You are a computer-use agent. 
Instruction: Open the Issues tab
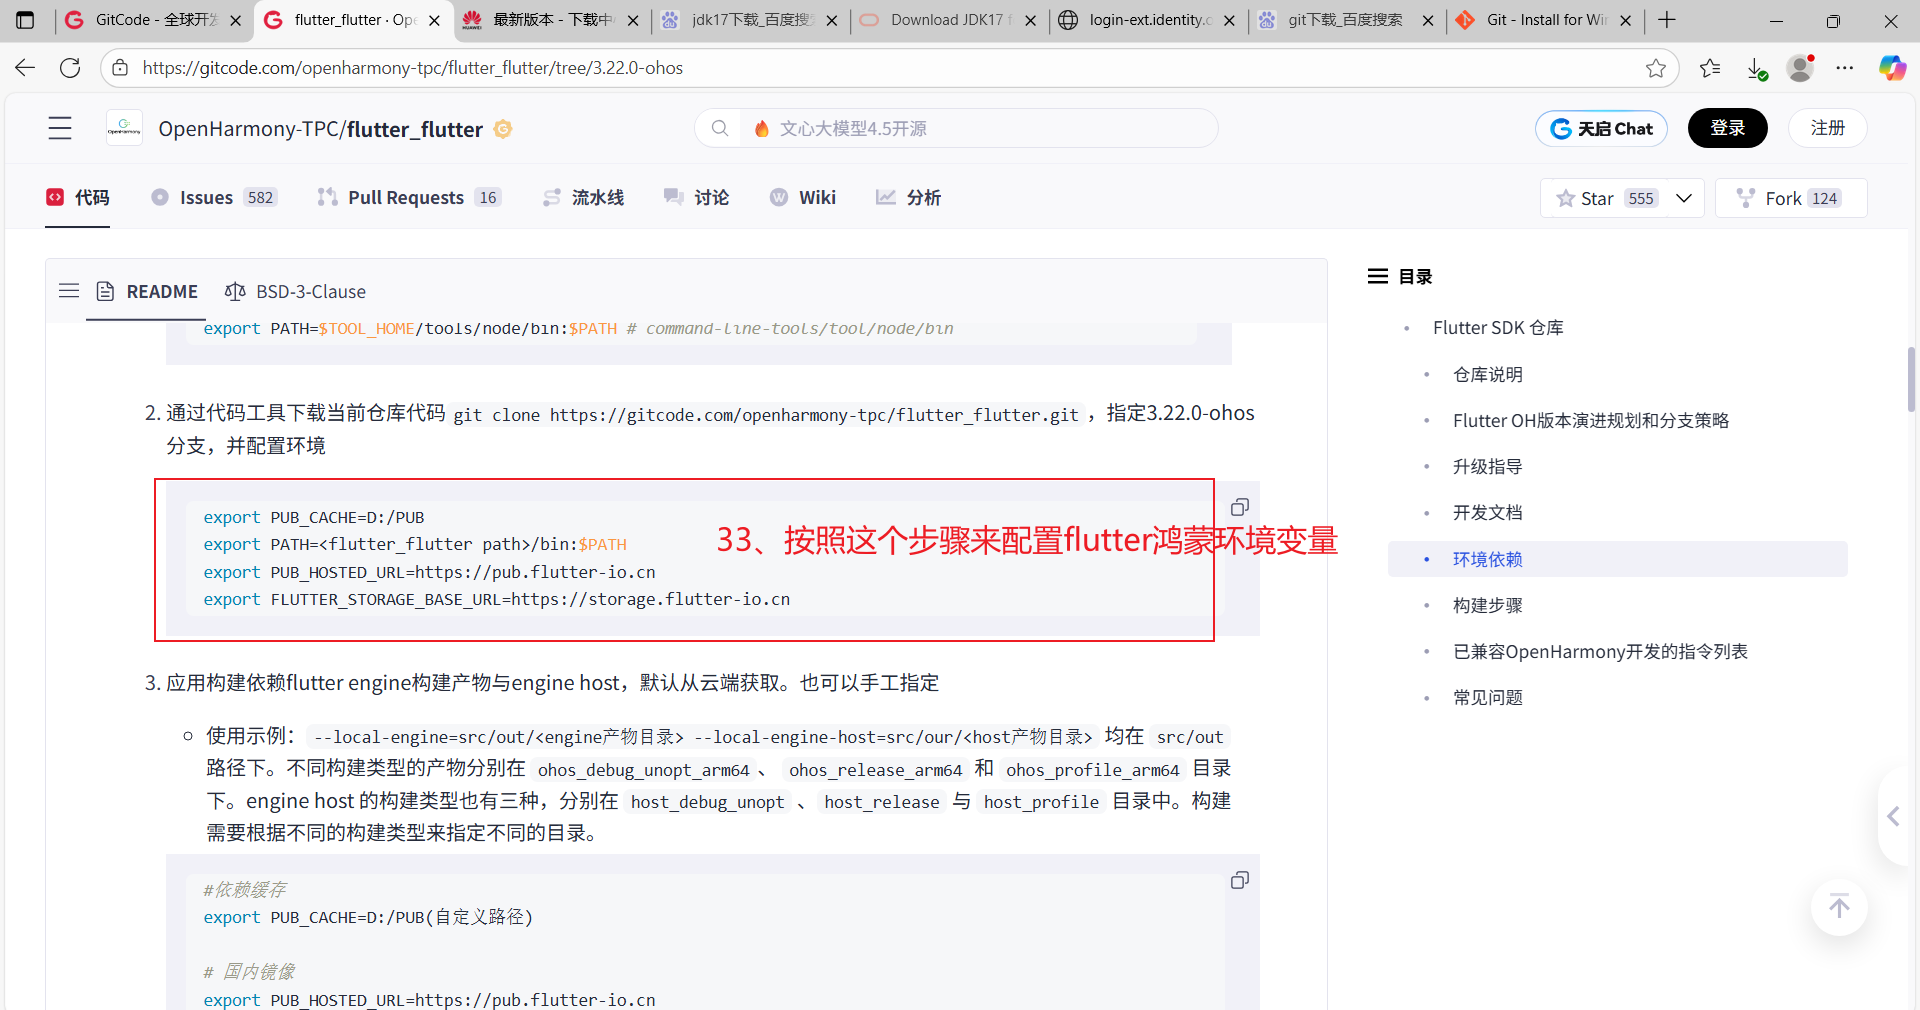click(x=214, y=197)
